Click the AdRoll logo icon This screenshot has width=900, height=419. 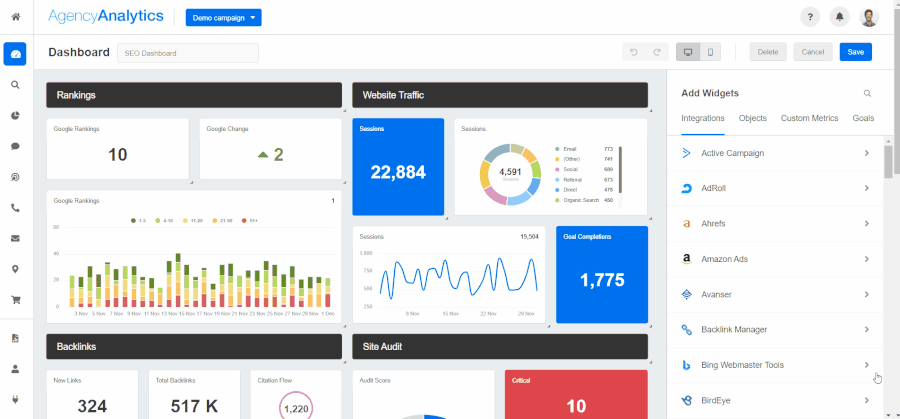686,188
